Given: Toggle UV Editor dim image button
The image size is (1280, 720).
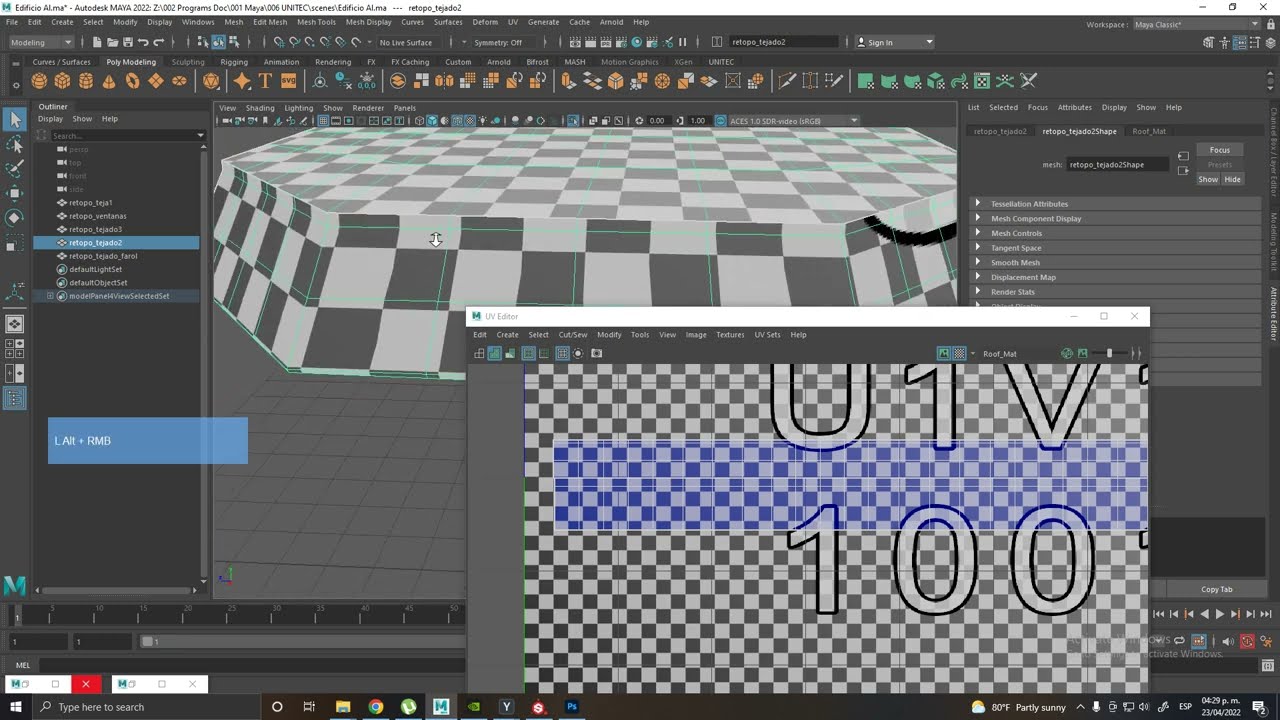Looking at the screenshot, I should click(x=1082, y=353).
